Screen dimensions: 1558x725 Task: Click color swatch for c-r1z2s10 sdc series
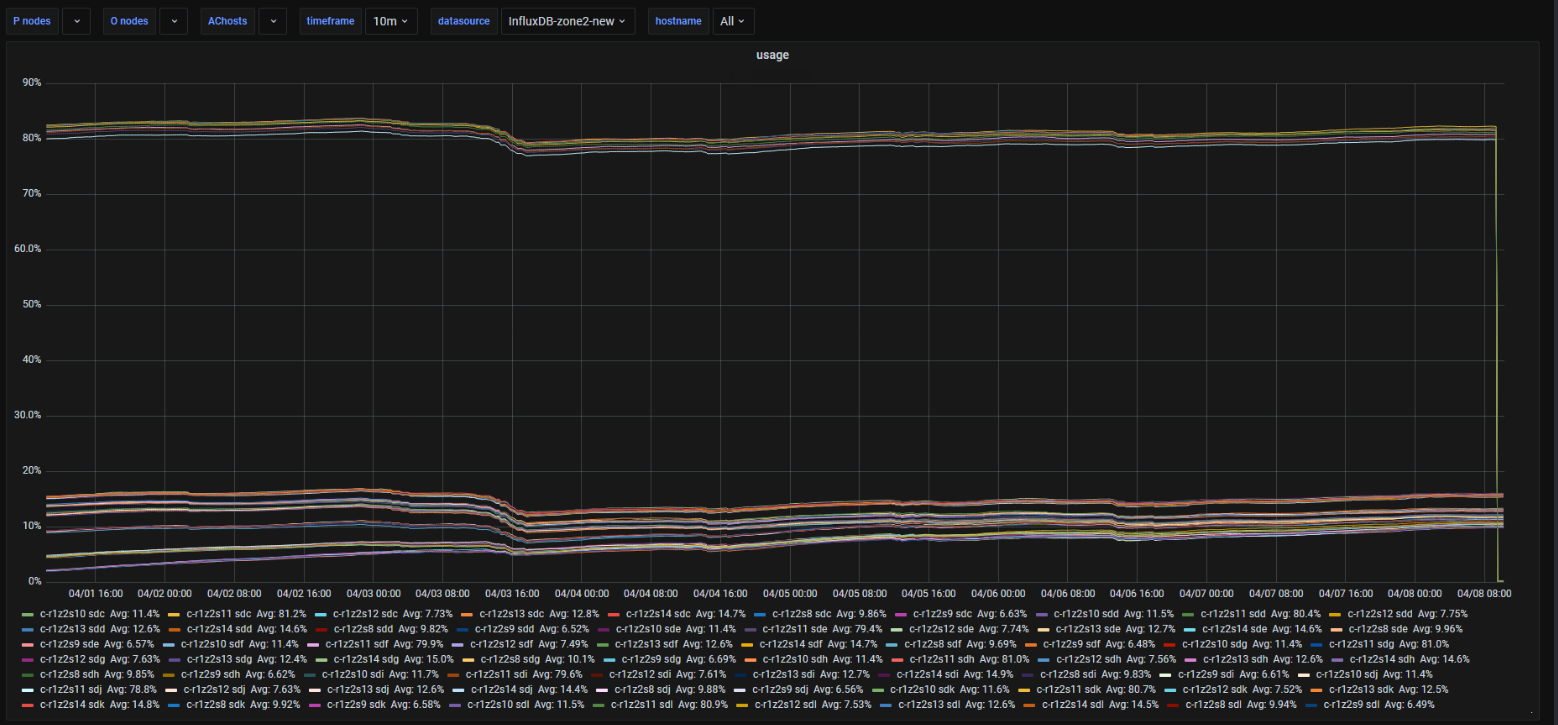point(28,613)
